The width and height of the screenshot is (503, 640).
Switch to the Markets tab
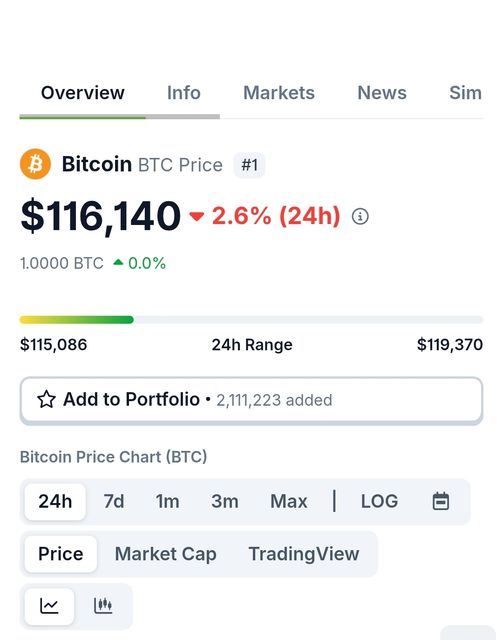pos(279,93)
